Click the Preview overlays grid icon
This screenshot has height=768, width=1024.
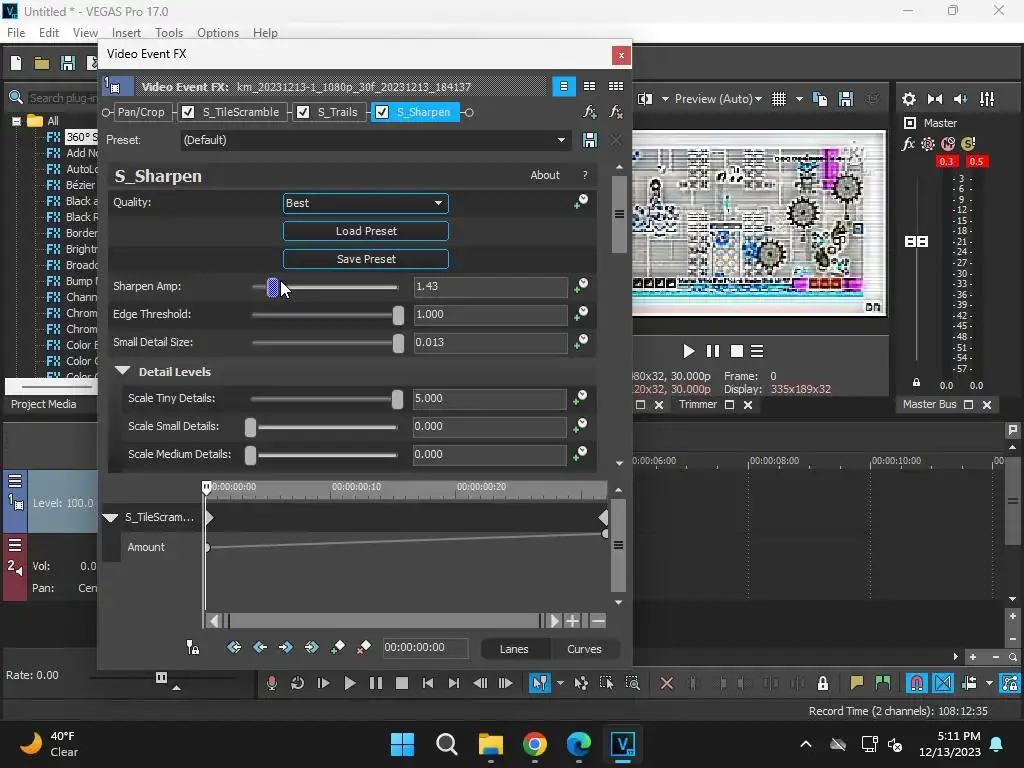778,99
